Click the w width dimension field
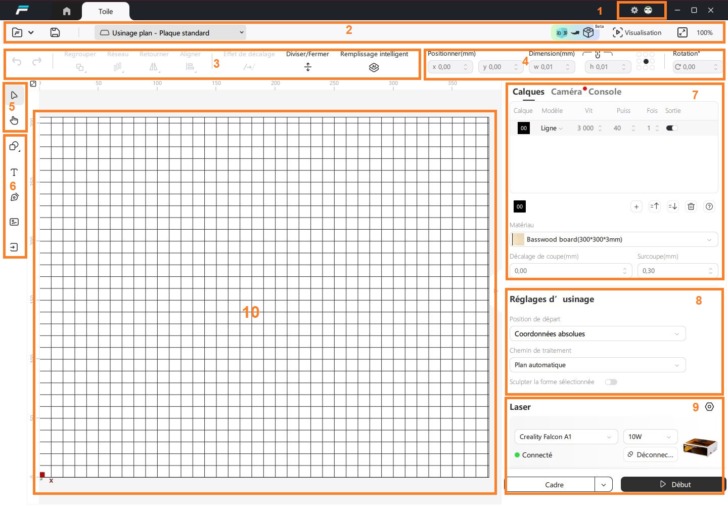Viewport: 728px width, 506px height. pos(552,67)
